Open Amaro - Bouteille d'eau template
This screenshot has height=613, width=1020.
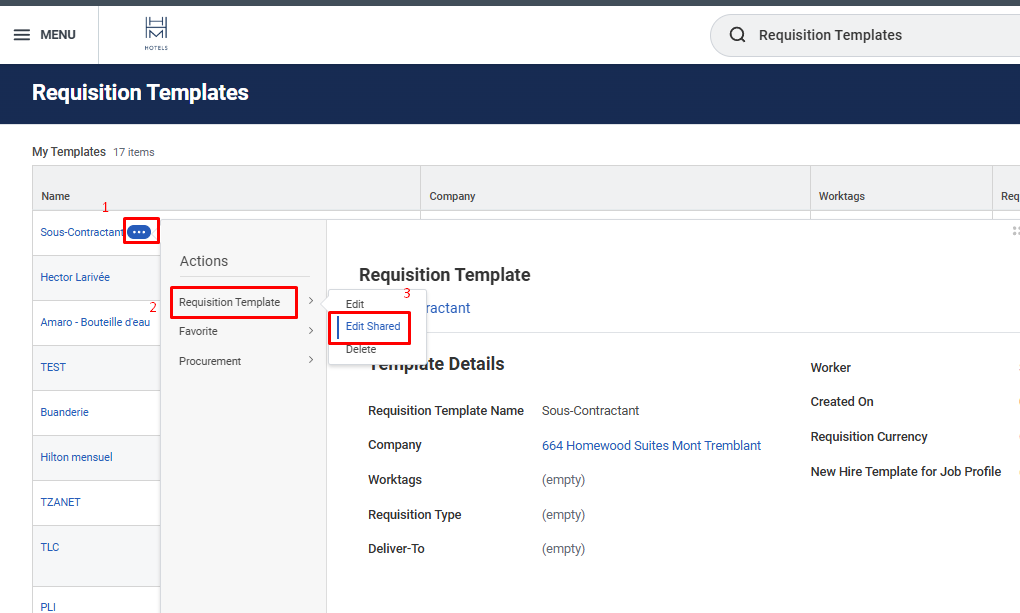[x=95, y=322]
